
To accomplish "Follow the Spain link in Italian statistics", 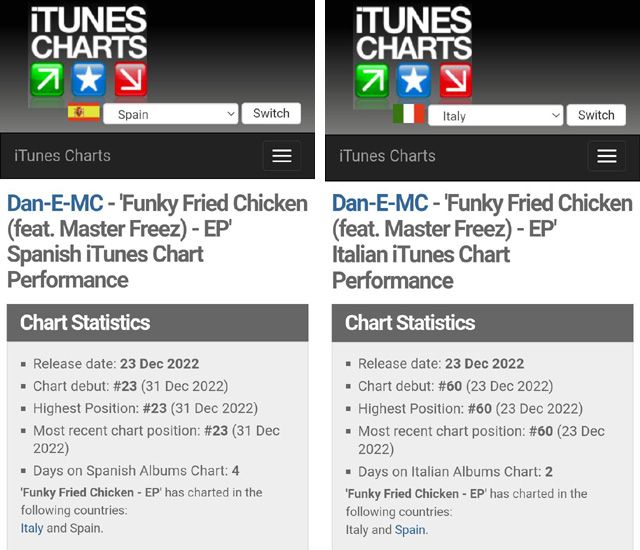I will pyautogui.click(x=410, y=530).
